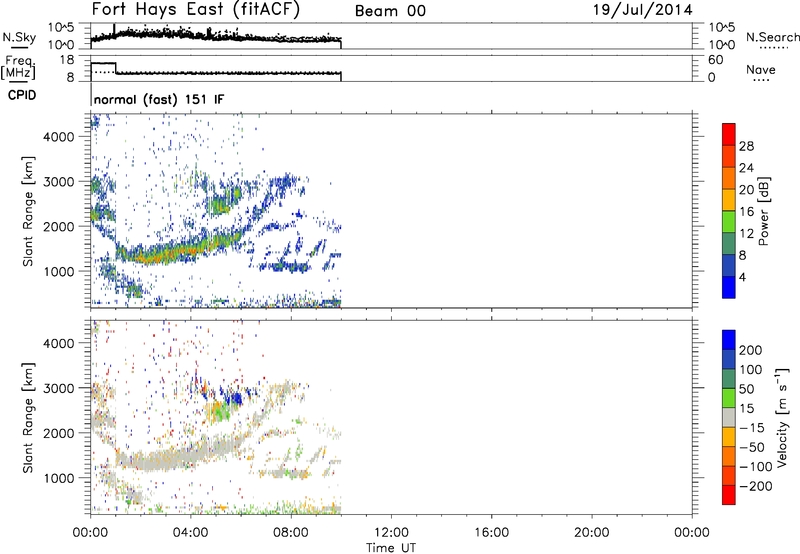Click the 'Fort Hays East (fitACF)' title
This screenshot has height=554, width=800.
[x=196, y=9]
